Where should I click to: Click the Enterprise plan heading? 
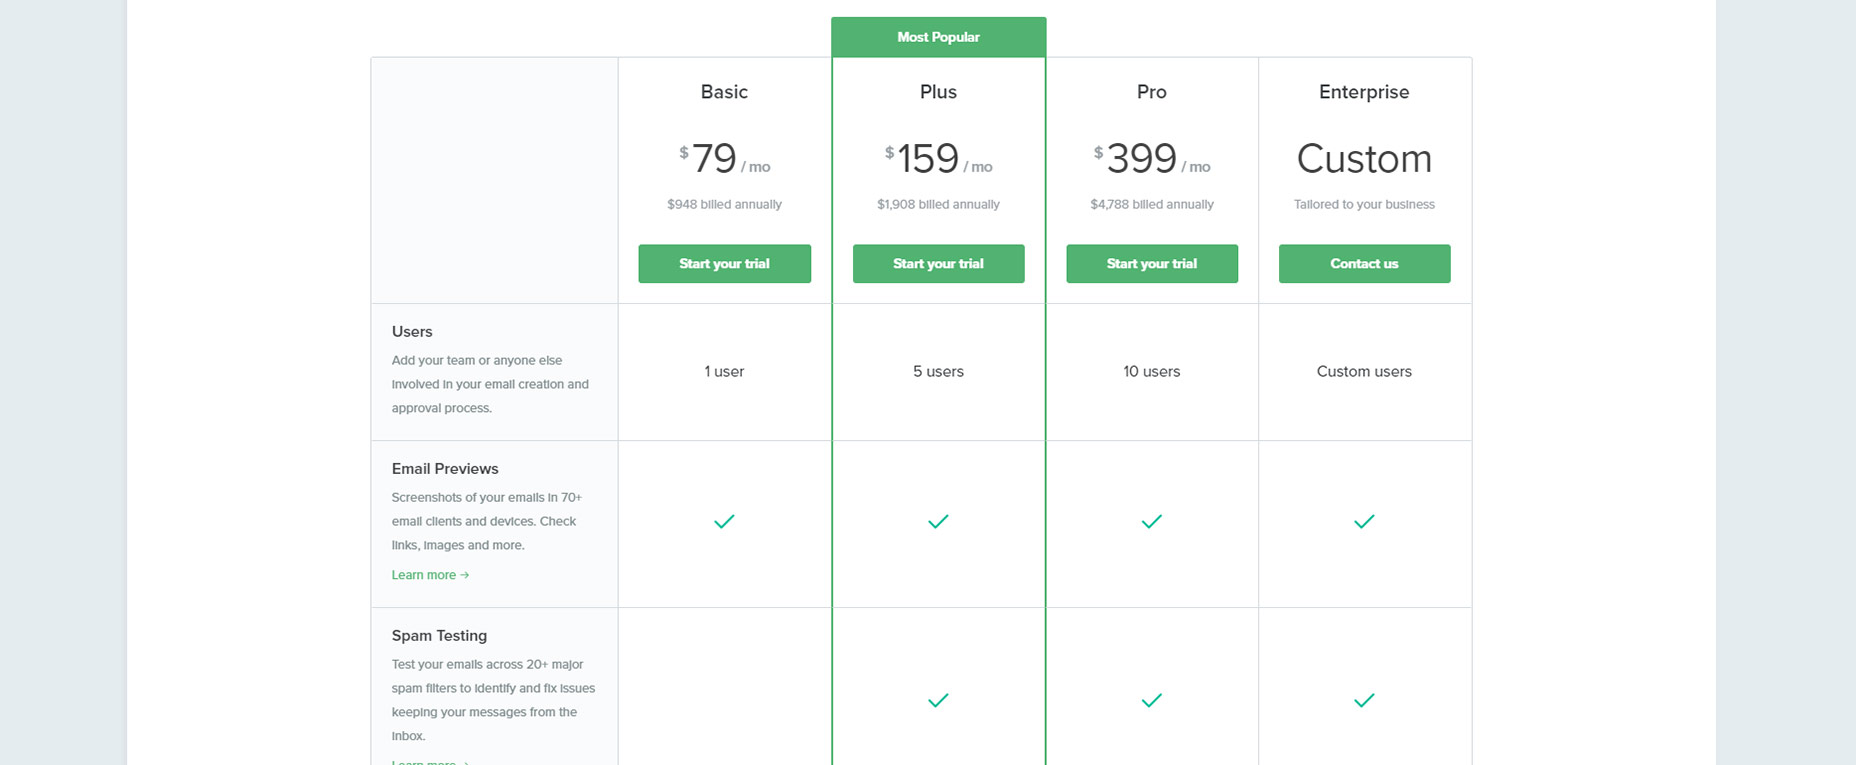[1364, 92]
